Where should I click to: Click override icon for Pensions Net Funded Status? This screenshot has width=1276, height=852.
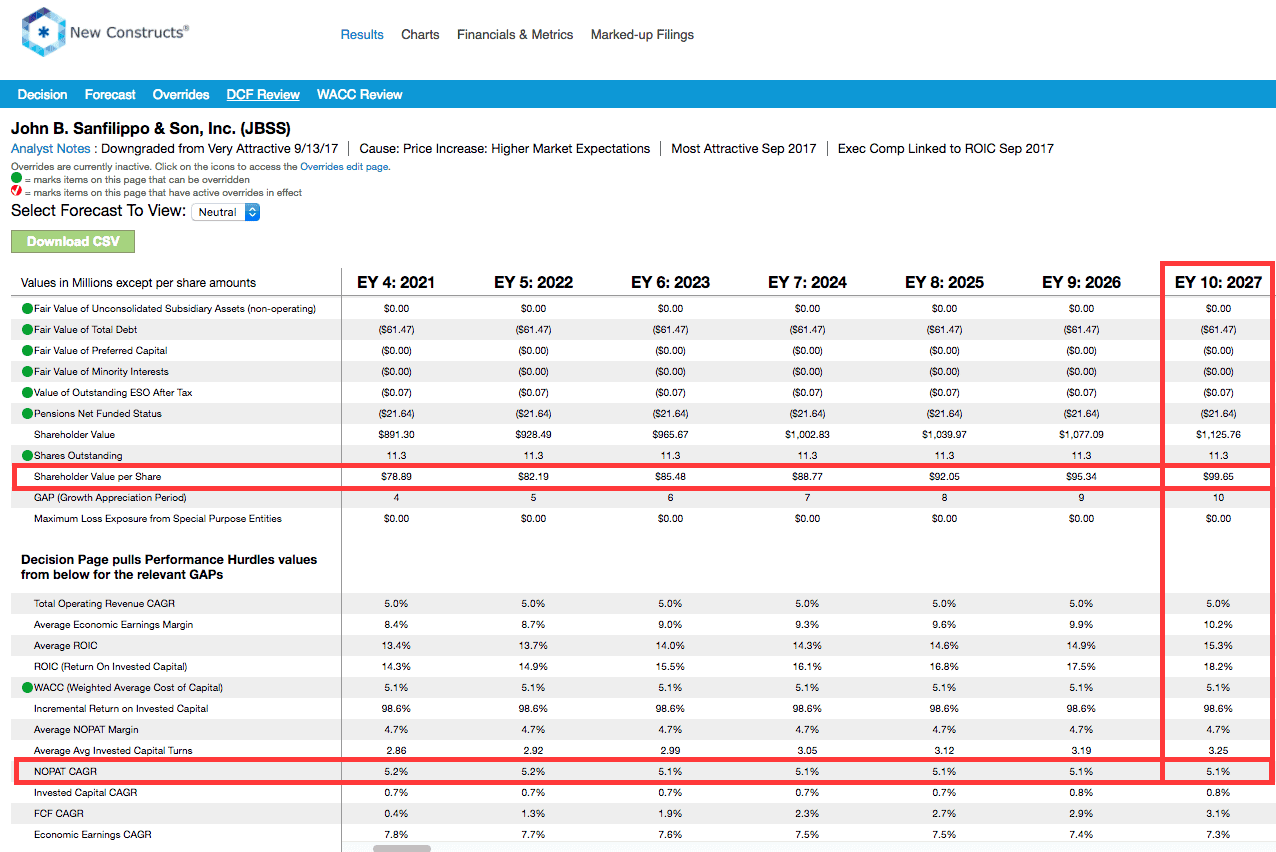coord(27,414)
